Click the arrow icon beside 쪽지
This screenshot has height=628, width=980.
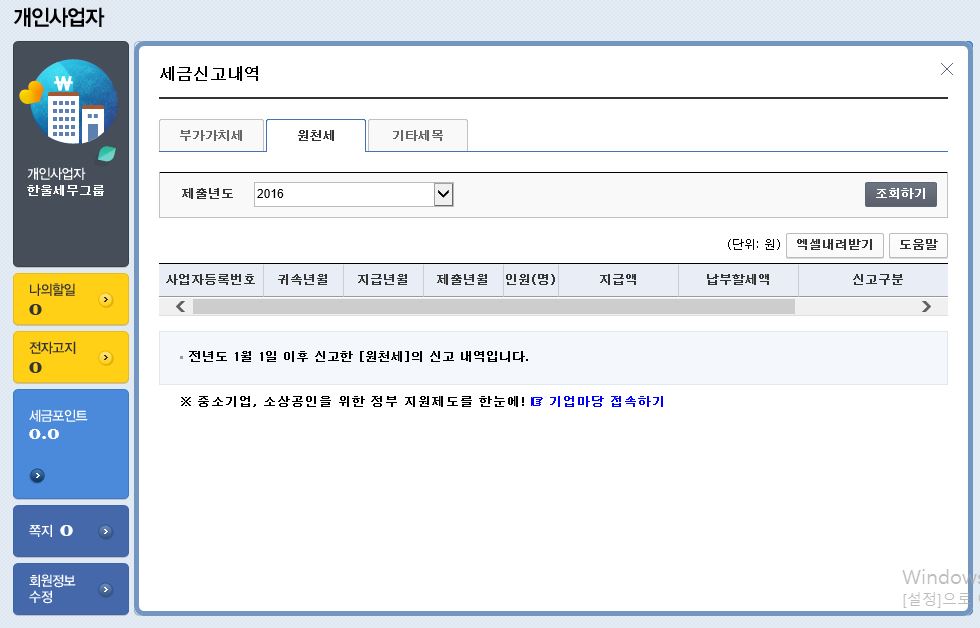106,532
